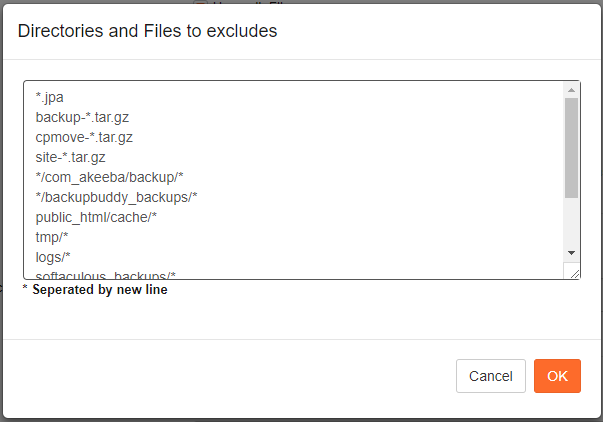
Task: Click the textarea resize handle corner
Action: (x=574, y=273)
